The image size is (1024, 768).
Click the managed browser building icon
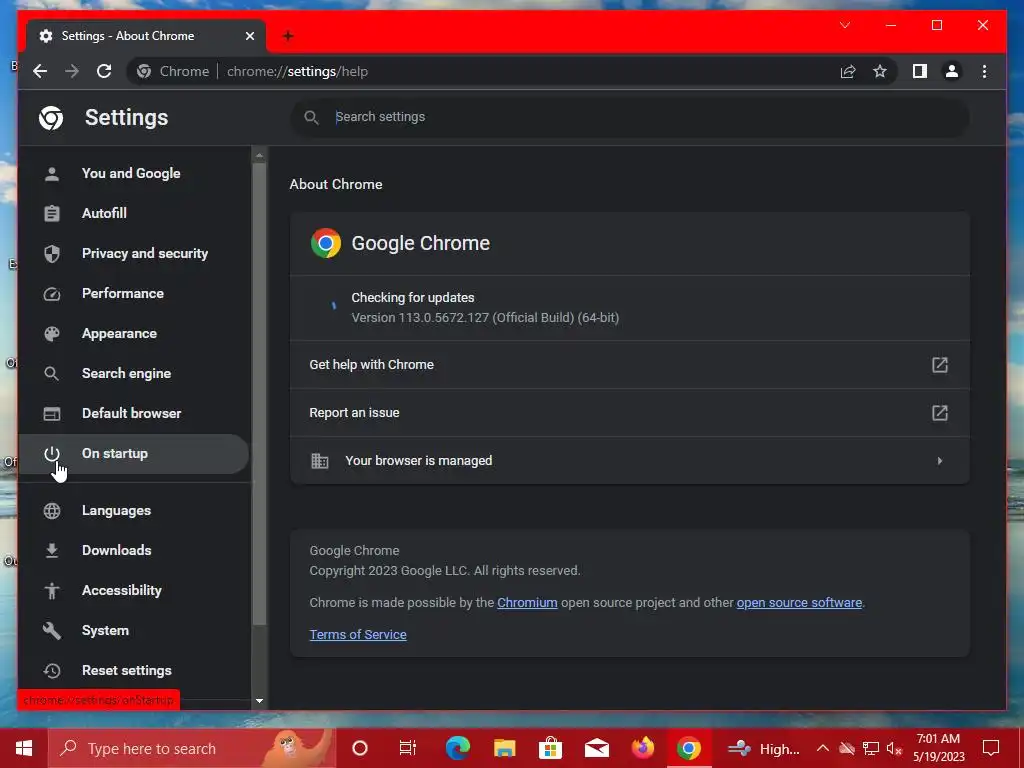coord(319,461)
